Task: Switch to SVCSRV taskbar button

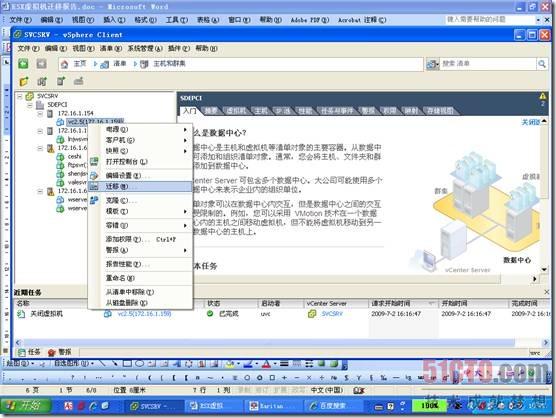Action: (x=154, y=406)
